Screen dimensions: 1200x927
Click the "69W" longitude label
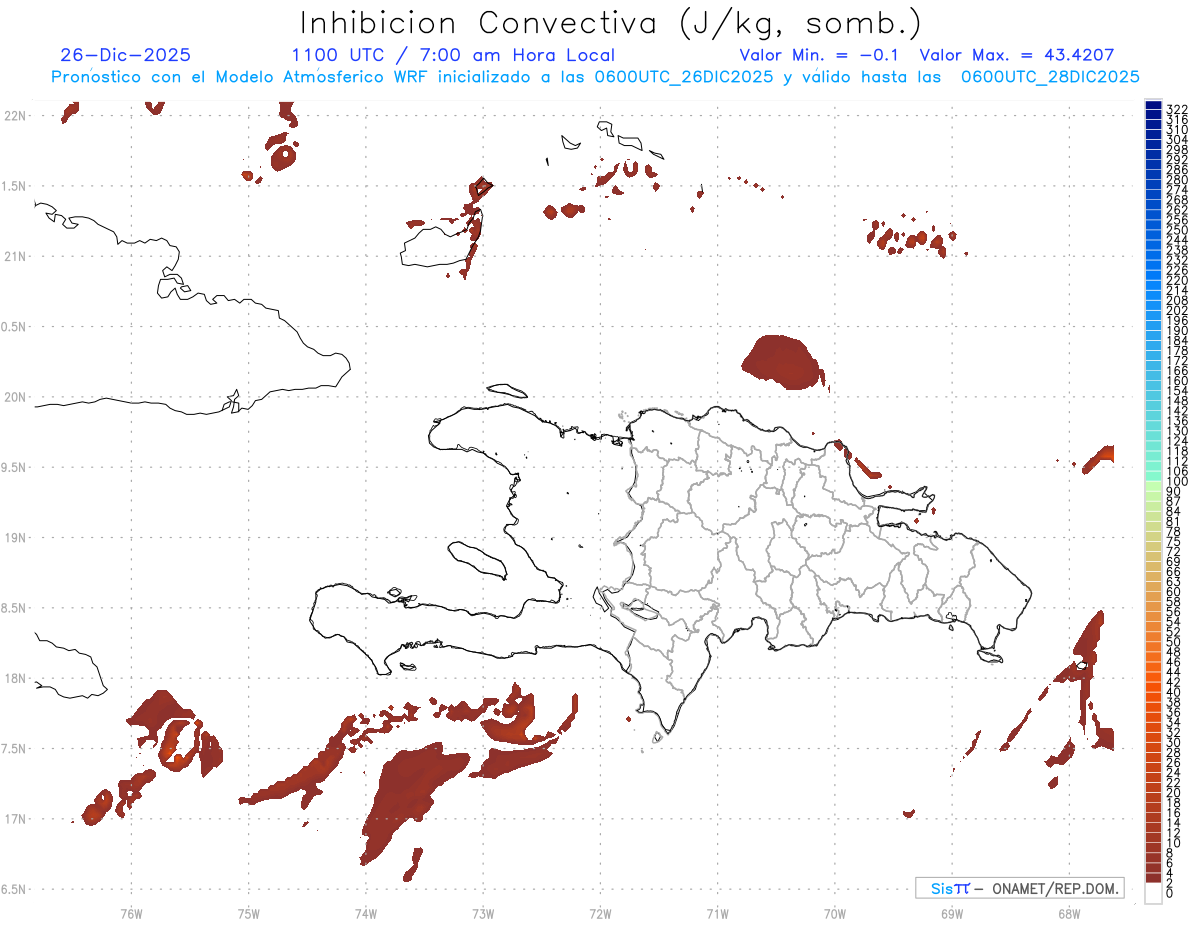952,914
